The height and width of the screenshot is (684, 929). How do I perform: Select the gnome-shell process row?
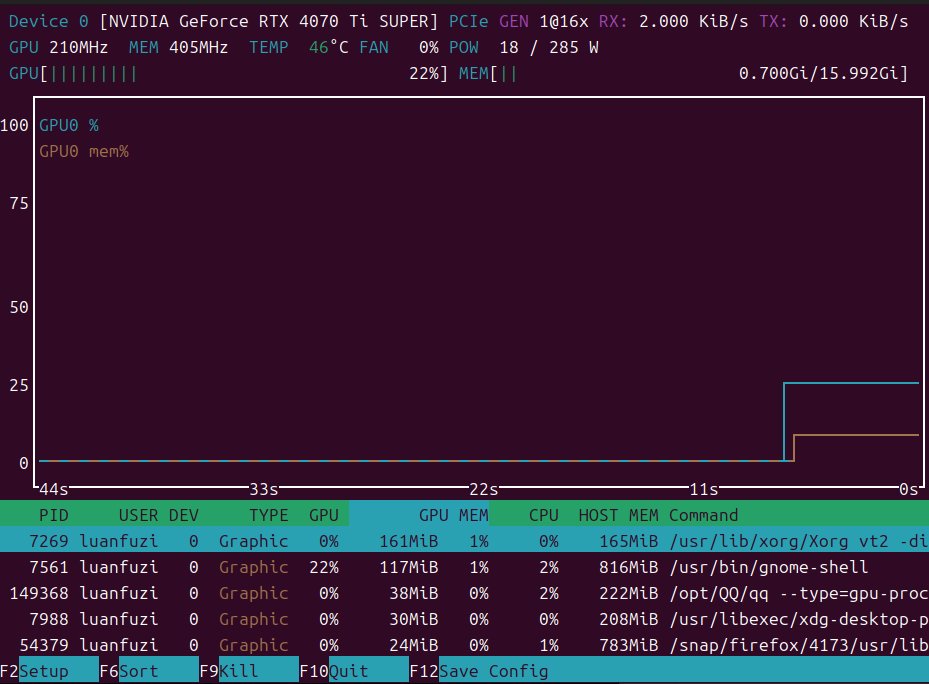tap(464, 567)
